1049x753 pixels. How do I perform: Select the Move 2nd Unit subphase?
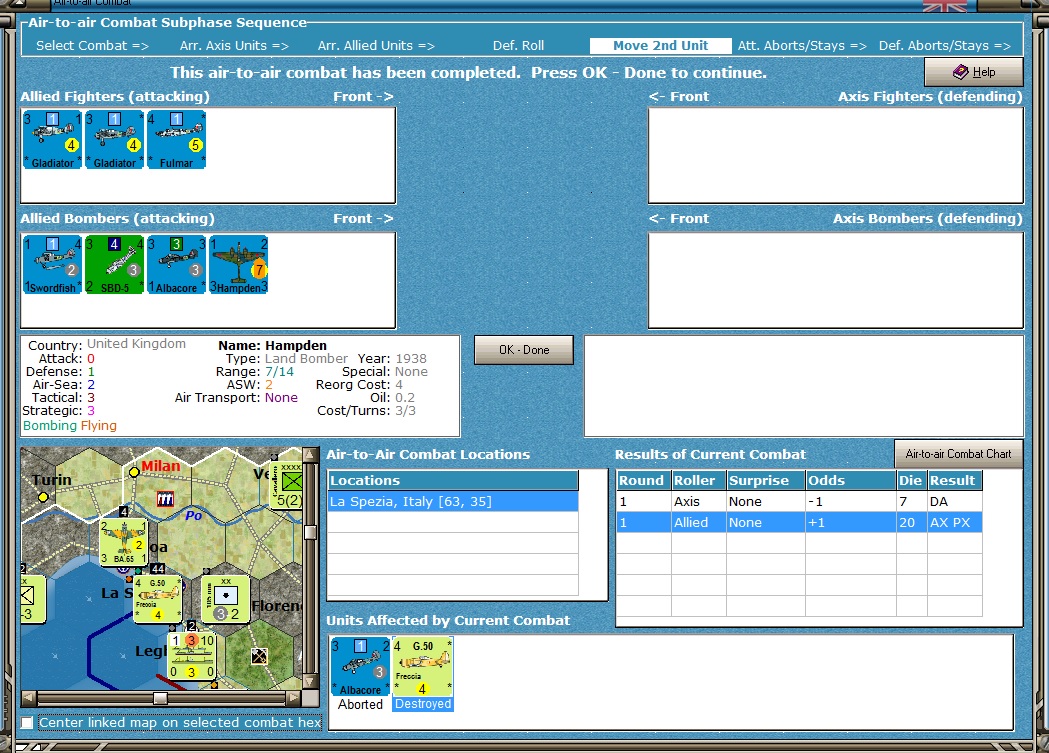pyautogui.click(x=660, y=45)
